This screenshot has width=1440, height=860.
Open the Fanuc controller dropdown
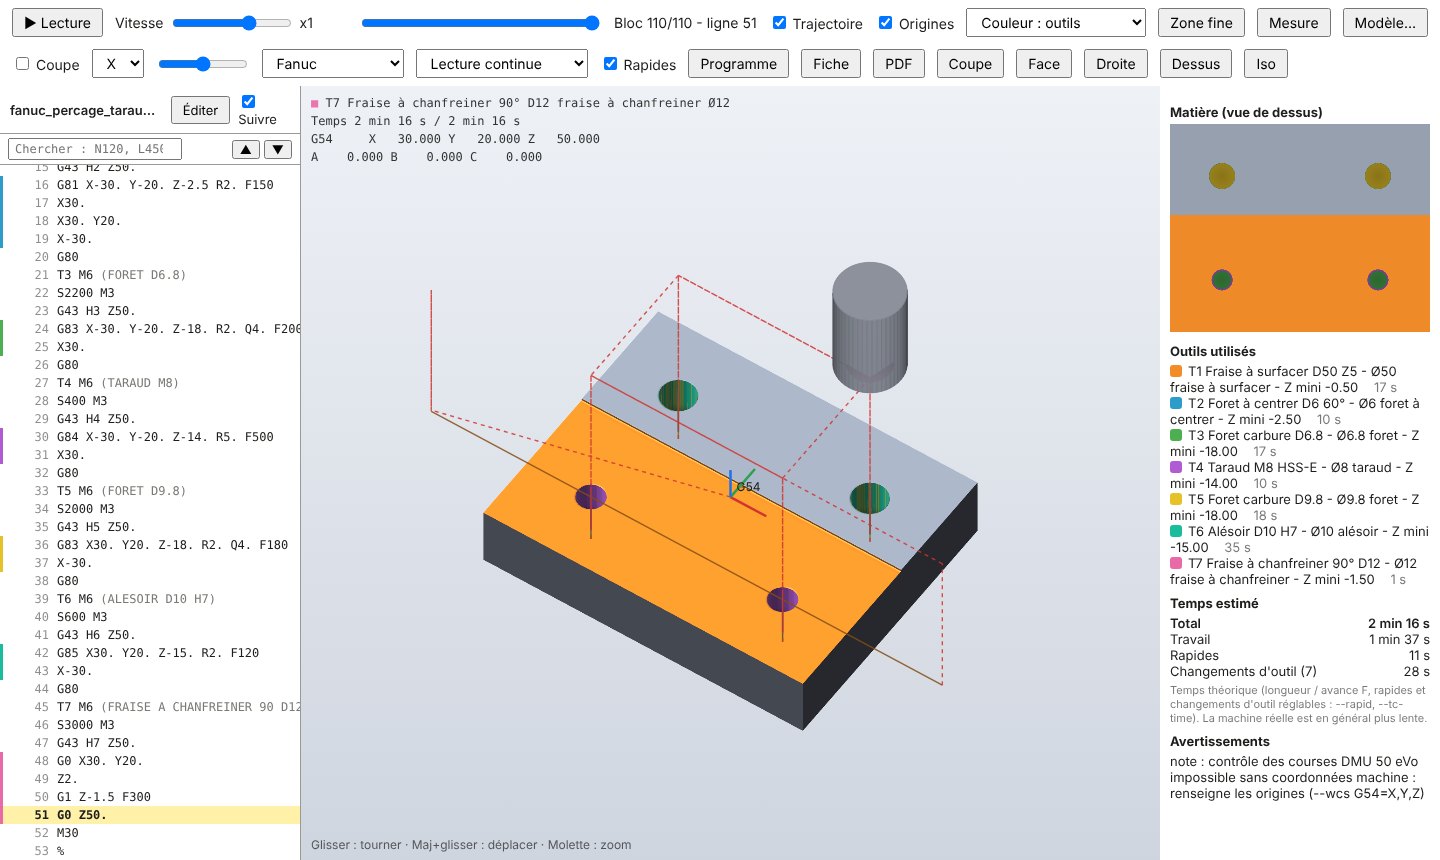click(x=333, y=64)
